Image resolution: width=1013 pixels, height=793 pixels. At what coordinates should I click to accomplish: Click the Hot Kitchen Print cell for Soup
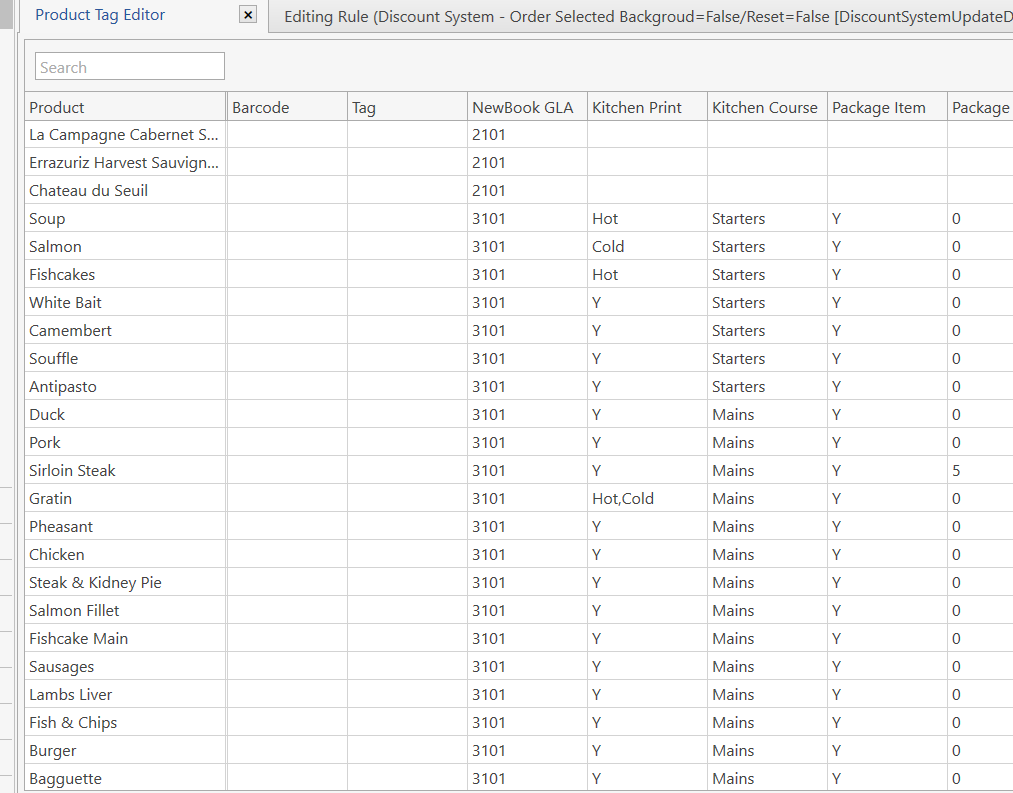click(x=647, y=218)
